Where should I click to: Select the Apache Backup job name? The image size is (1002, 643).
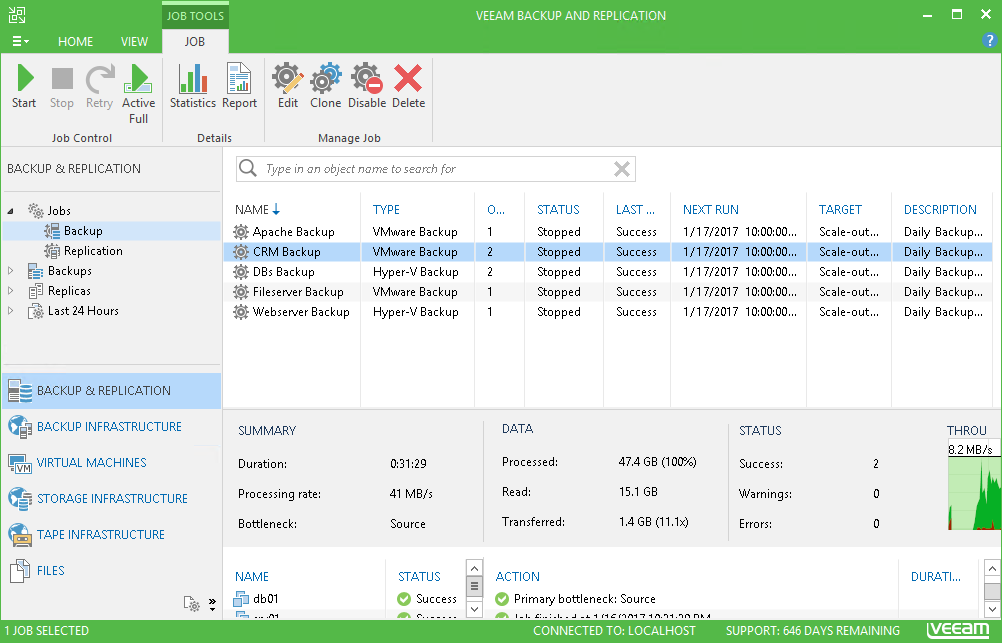[293, 232]
